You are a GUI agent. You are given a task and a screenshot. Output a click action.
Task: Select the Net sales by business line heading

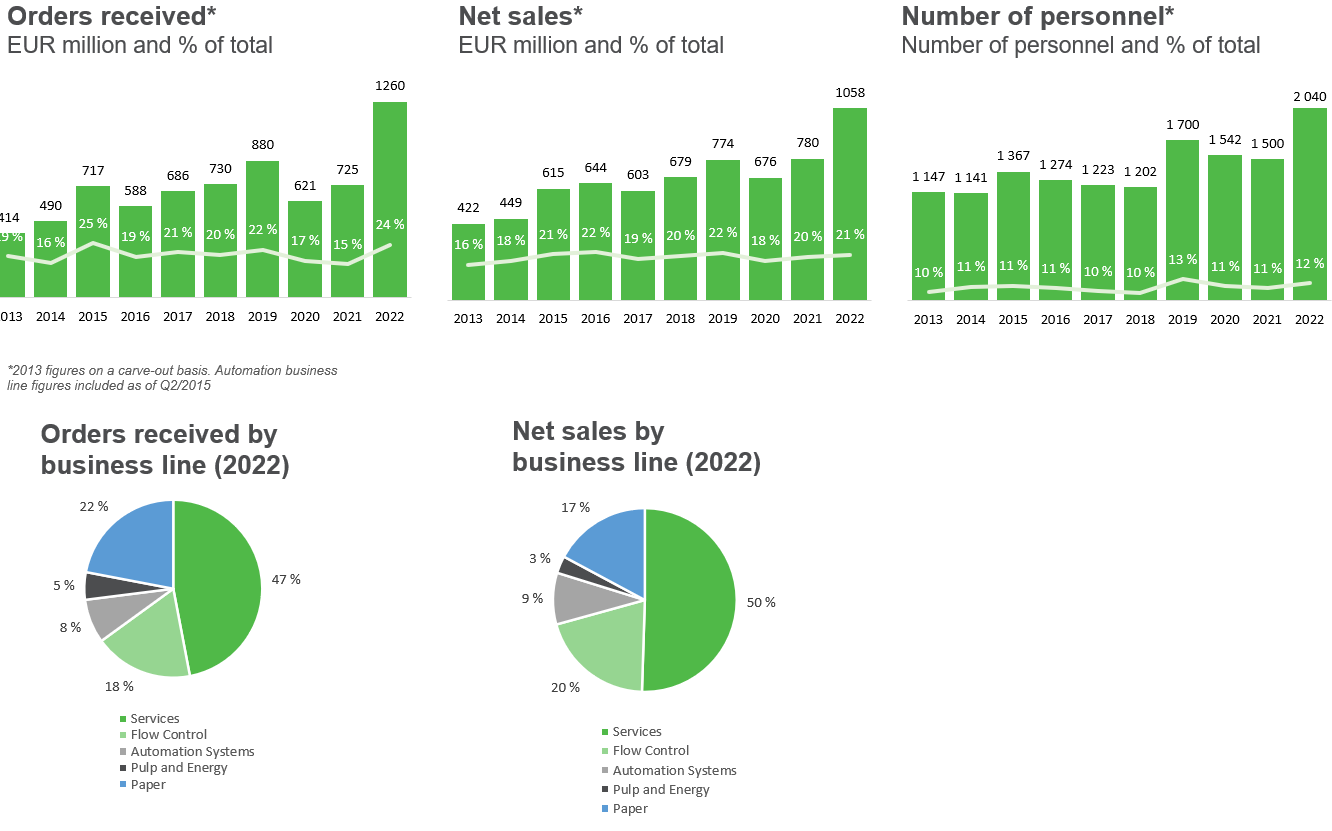(636, 447)
